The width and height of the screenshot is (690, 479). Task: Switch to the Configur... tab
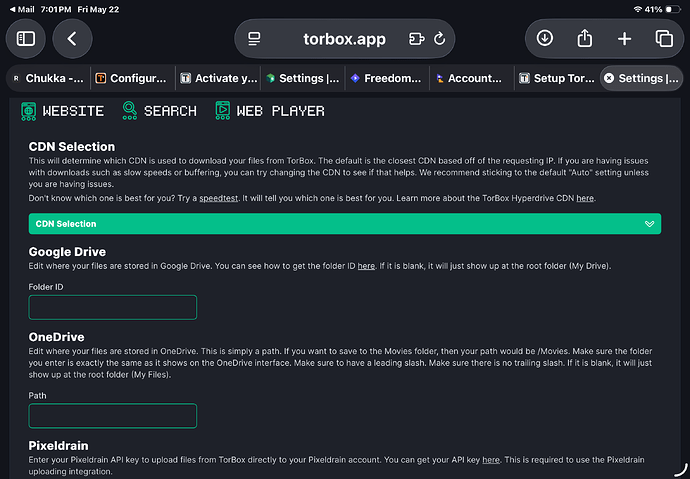point(133,78)
